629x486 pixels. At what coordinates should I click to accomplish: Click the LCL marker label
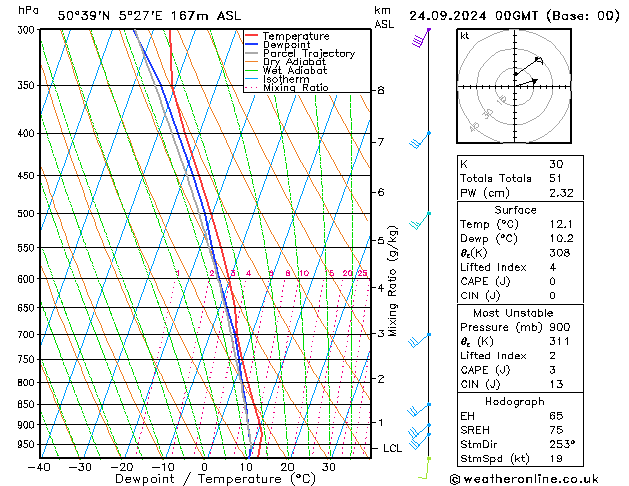[x=392, y=448]
